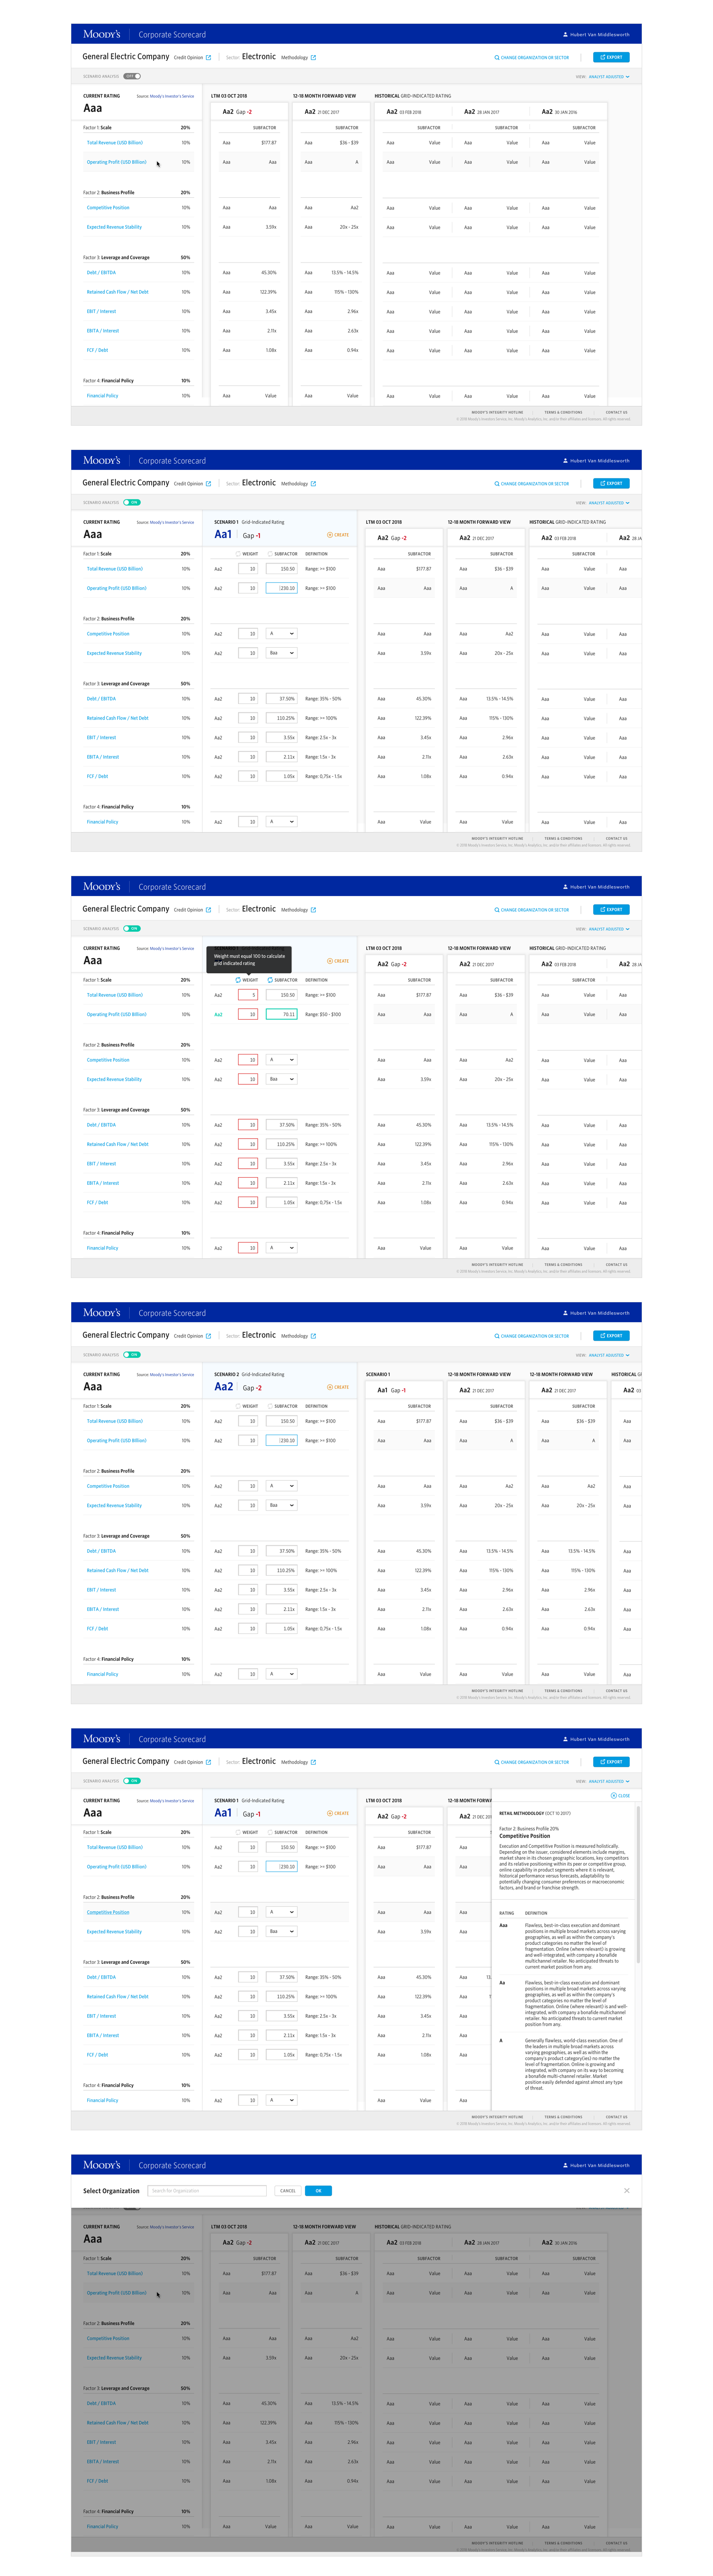Click user profile icon on Scenario 2 screen
Screen dimensions: 713x2576
tap(566, 1313)
